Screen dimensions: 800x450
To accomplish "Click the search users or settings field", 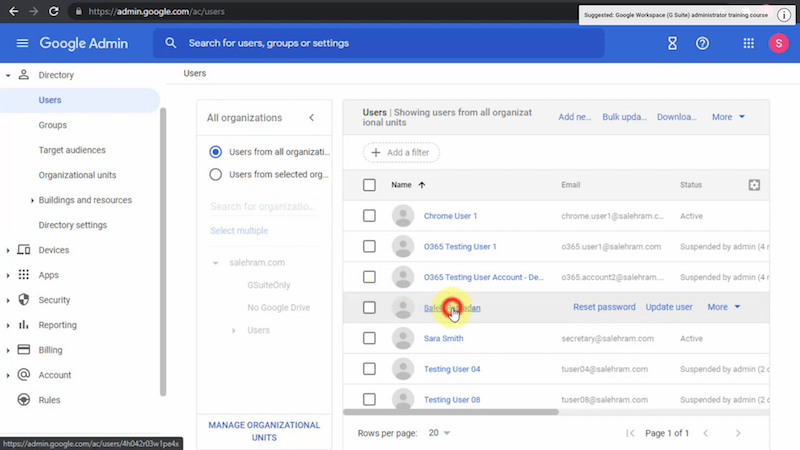I will [x=379, y=43].
